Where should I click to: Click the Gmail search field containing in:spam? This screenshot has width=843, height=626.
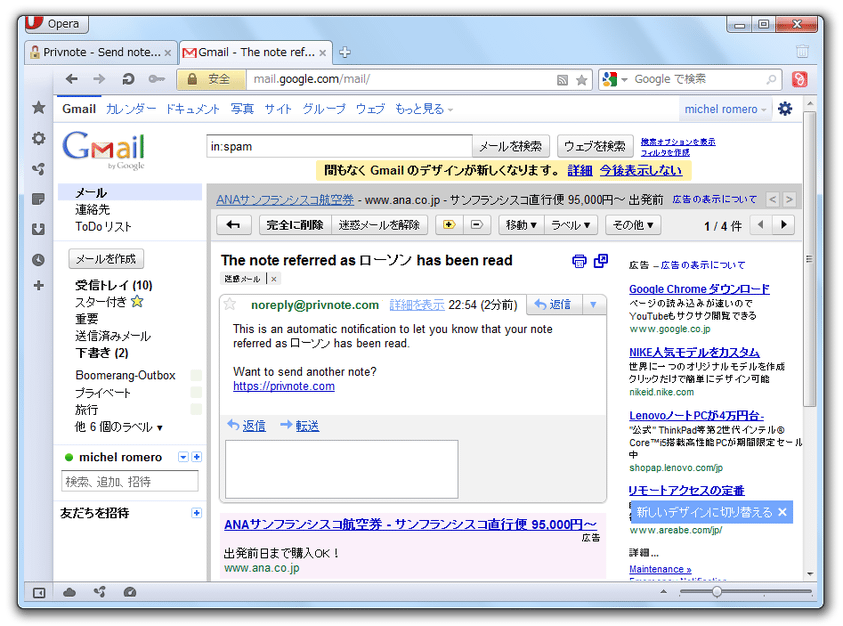coord(339,146)
